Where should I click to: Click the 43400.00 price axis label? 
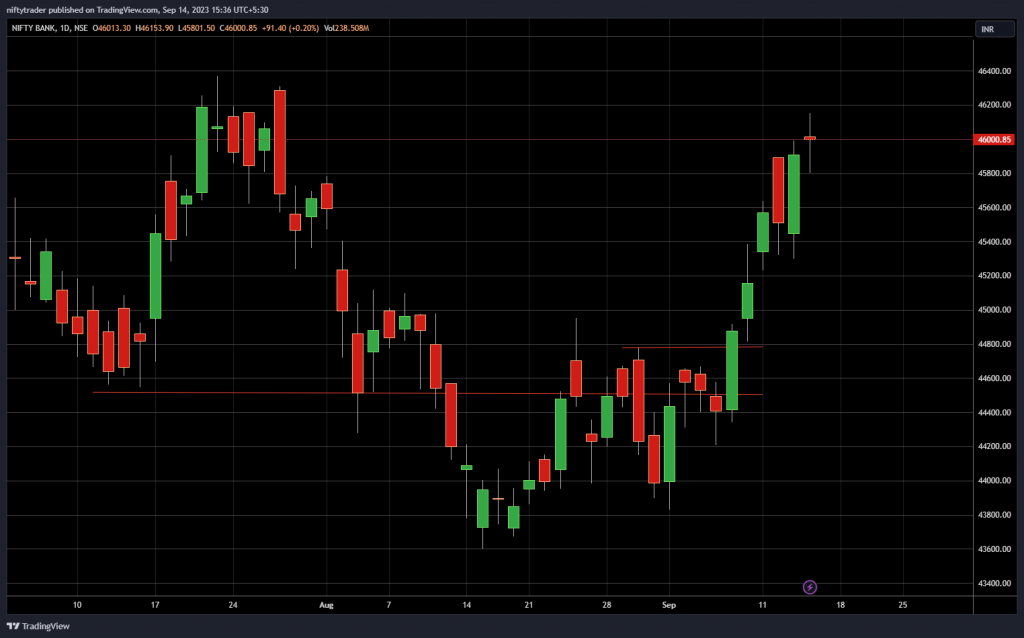[994, 583]
